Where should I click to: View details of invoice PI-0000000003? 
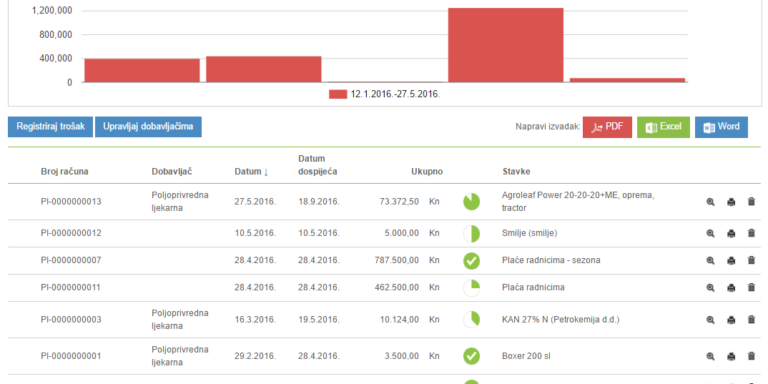coord(710,320)
